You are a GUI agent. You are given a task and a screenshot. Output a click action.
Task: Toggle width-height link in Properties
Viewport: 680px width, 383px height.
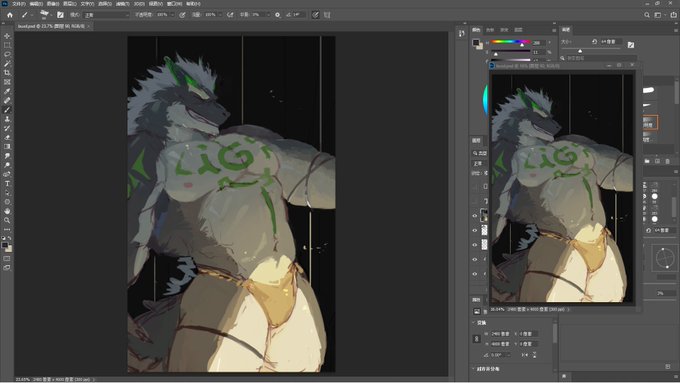click(476, 339)
